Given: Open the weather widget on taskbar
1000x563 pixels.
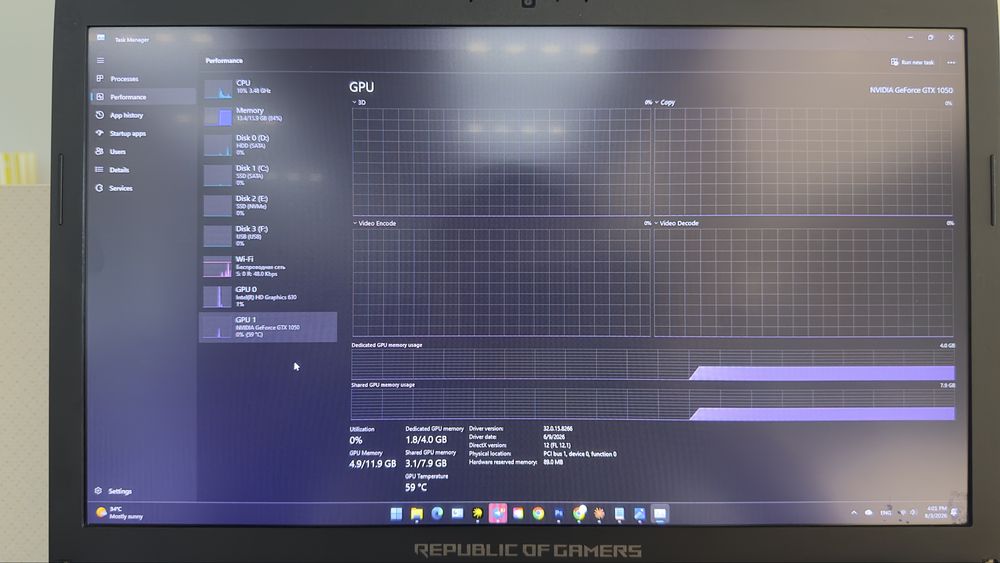Looking at the screenshot, I should [119, 513].
